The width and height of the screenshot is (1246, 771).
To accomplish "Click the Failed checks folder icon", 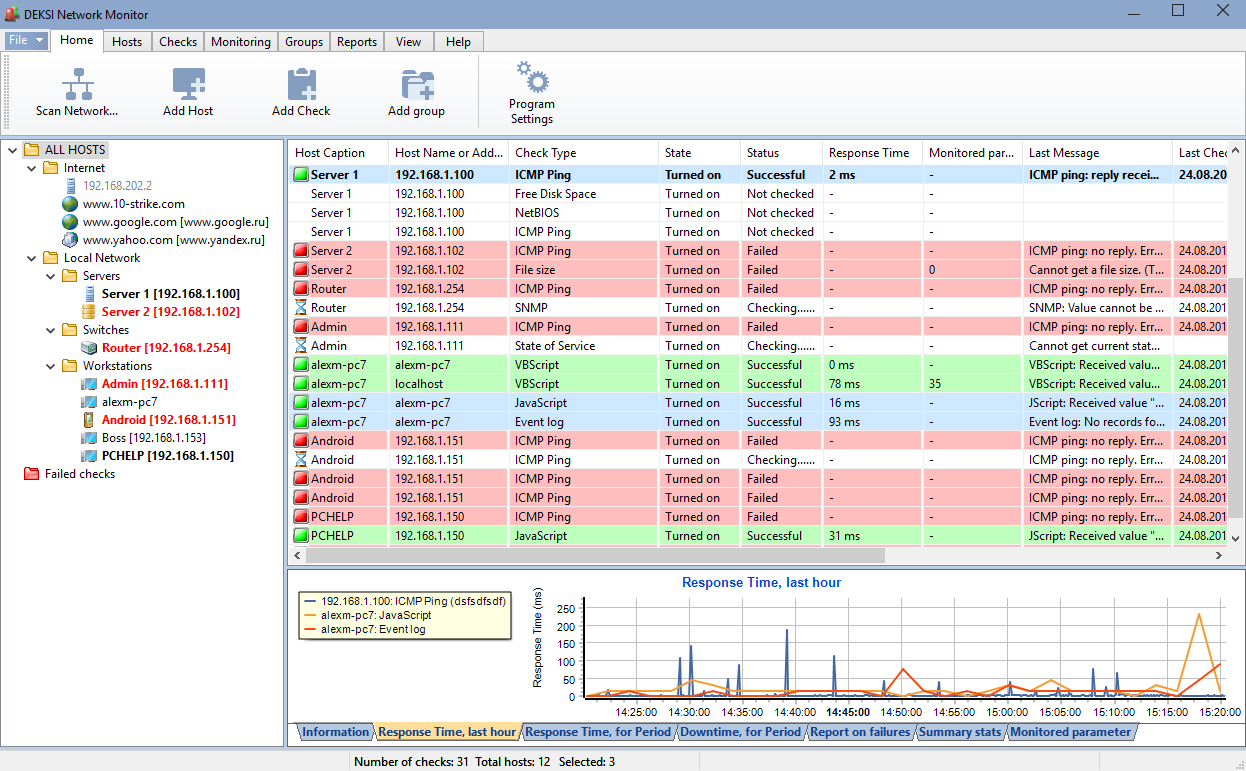I will point(31,473).
